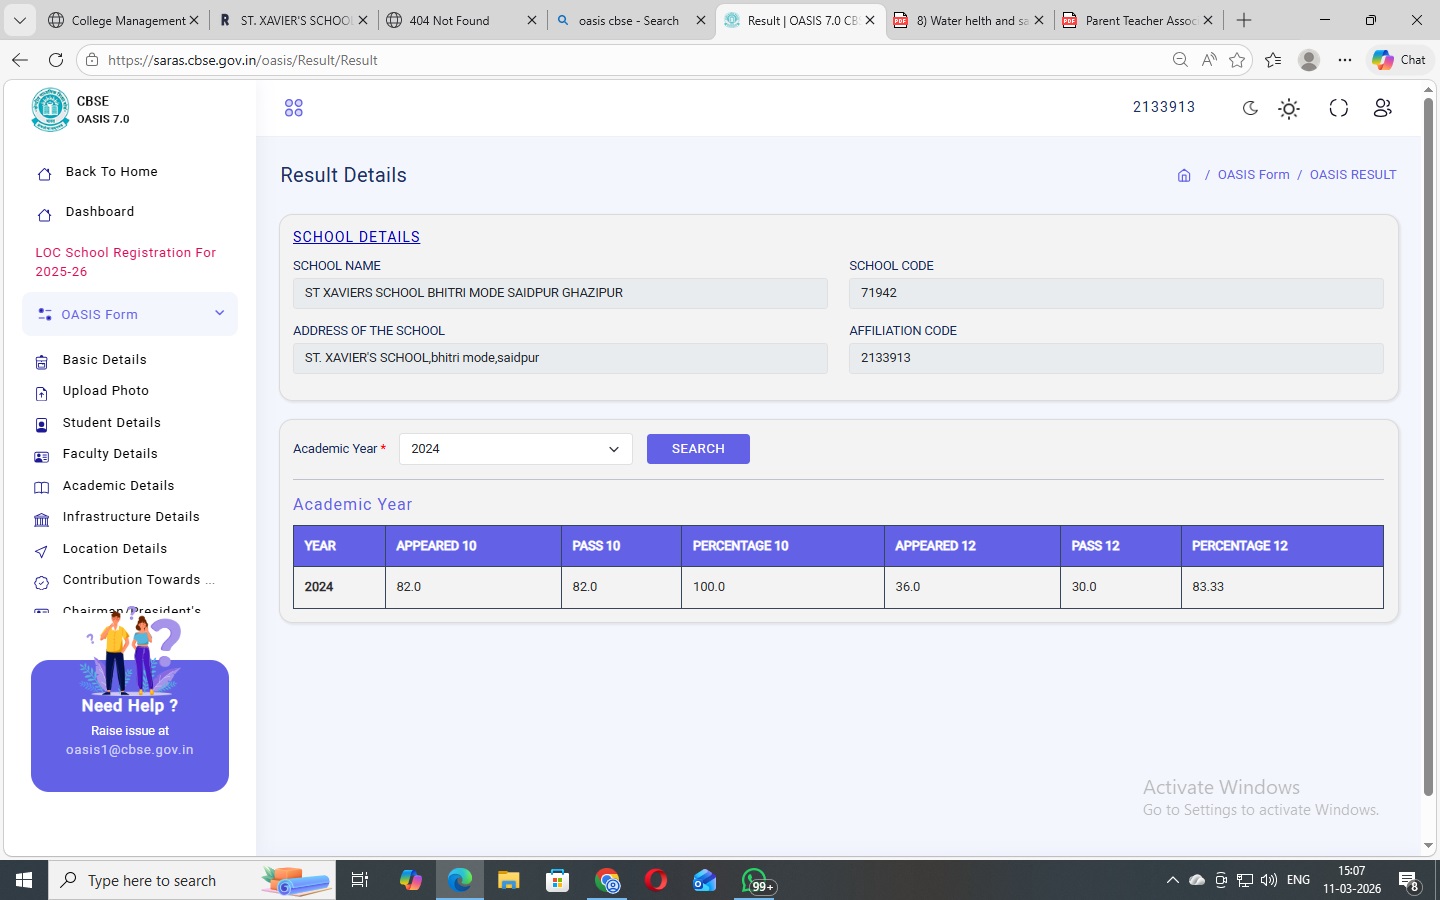Toggle fullscreen mode icon in header

[x=1338, y=108]
